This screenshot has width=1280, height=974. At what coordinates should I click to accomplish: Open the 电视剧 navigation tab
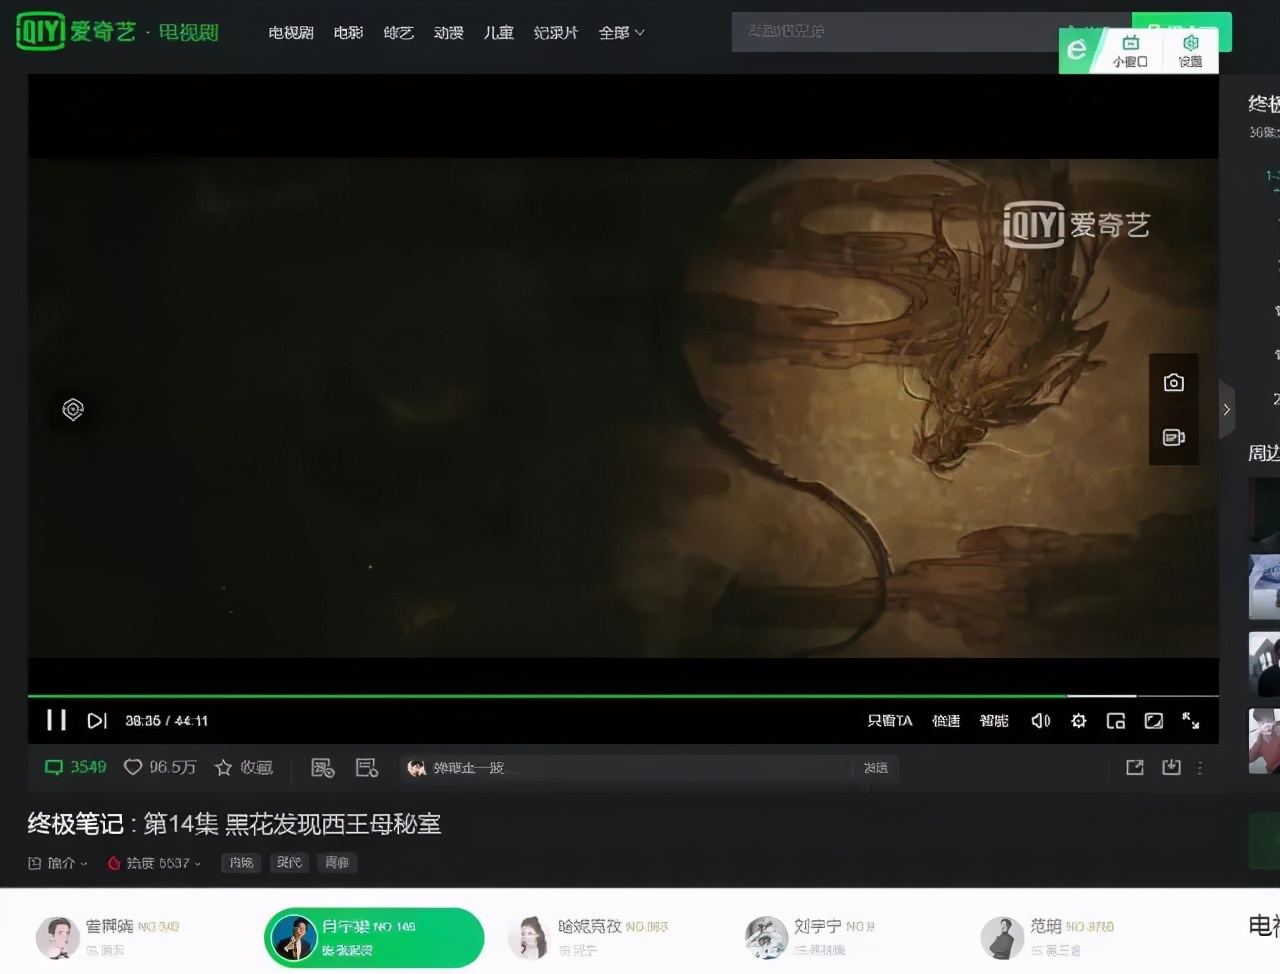(291, 33)
